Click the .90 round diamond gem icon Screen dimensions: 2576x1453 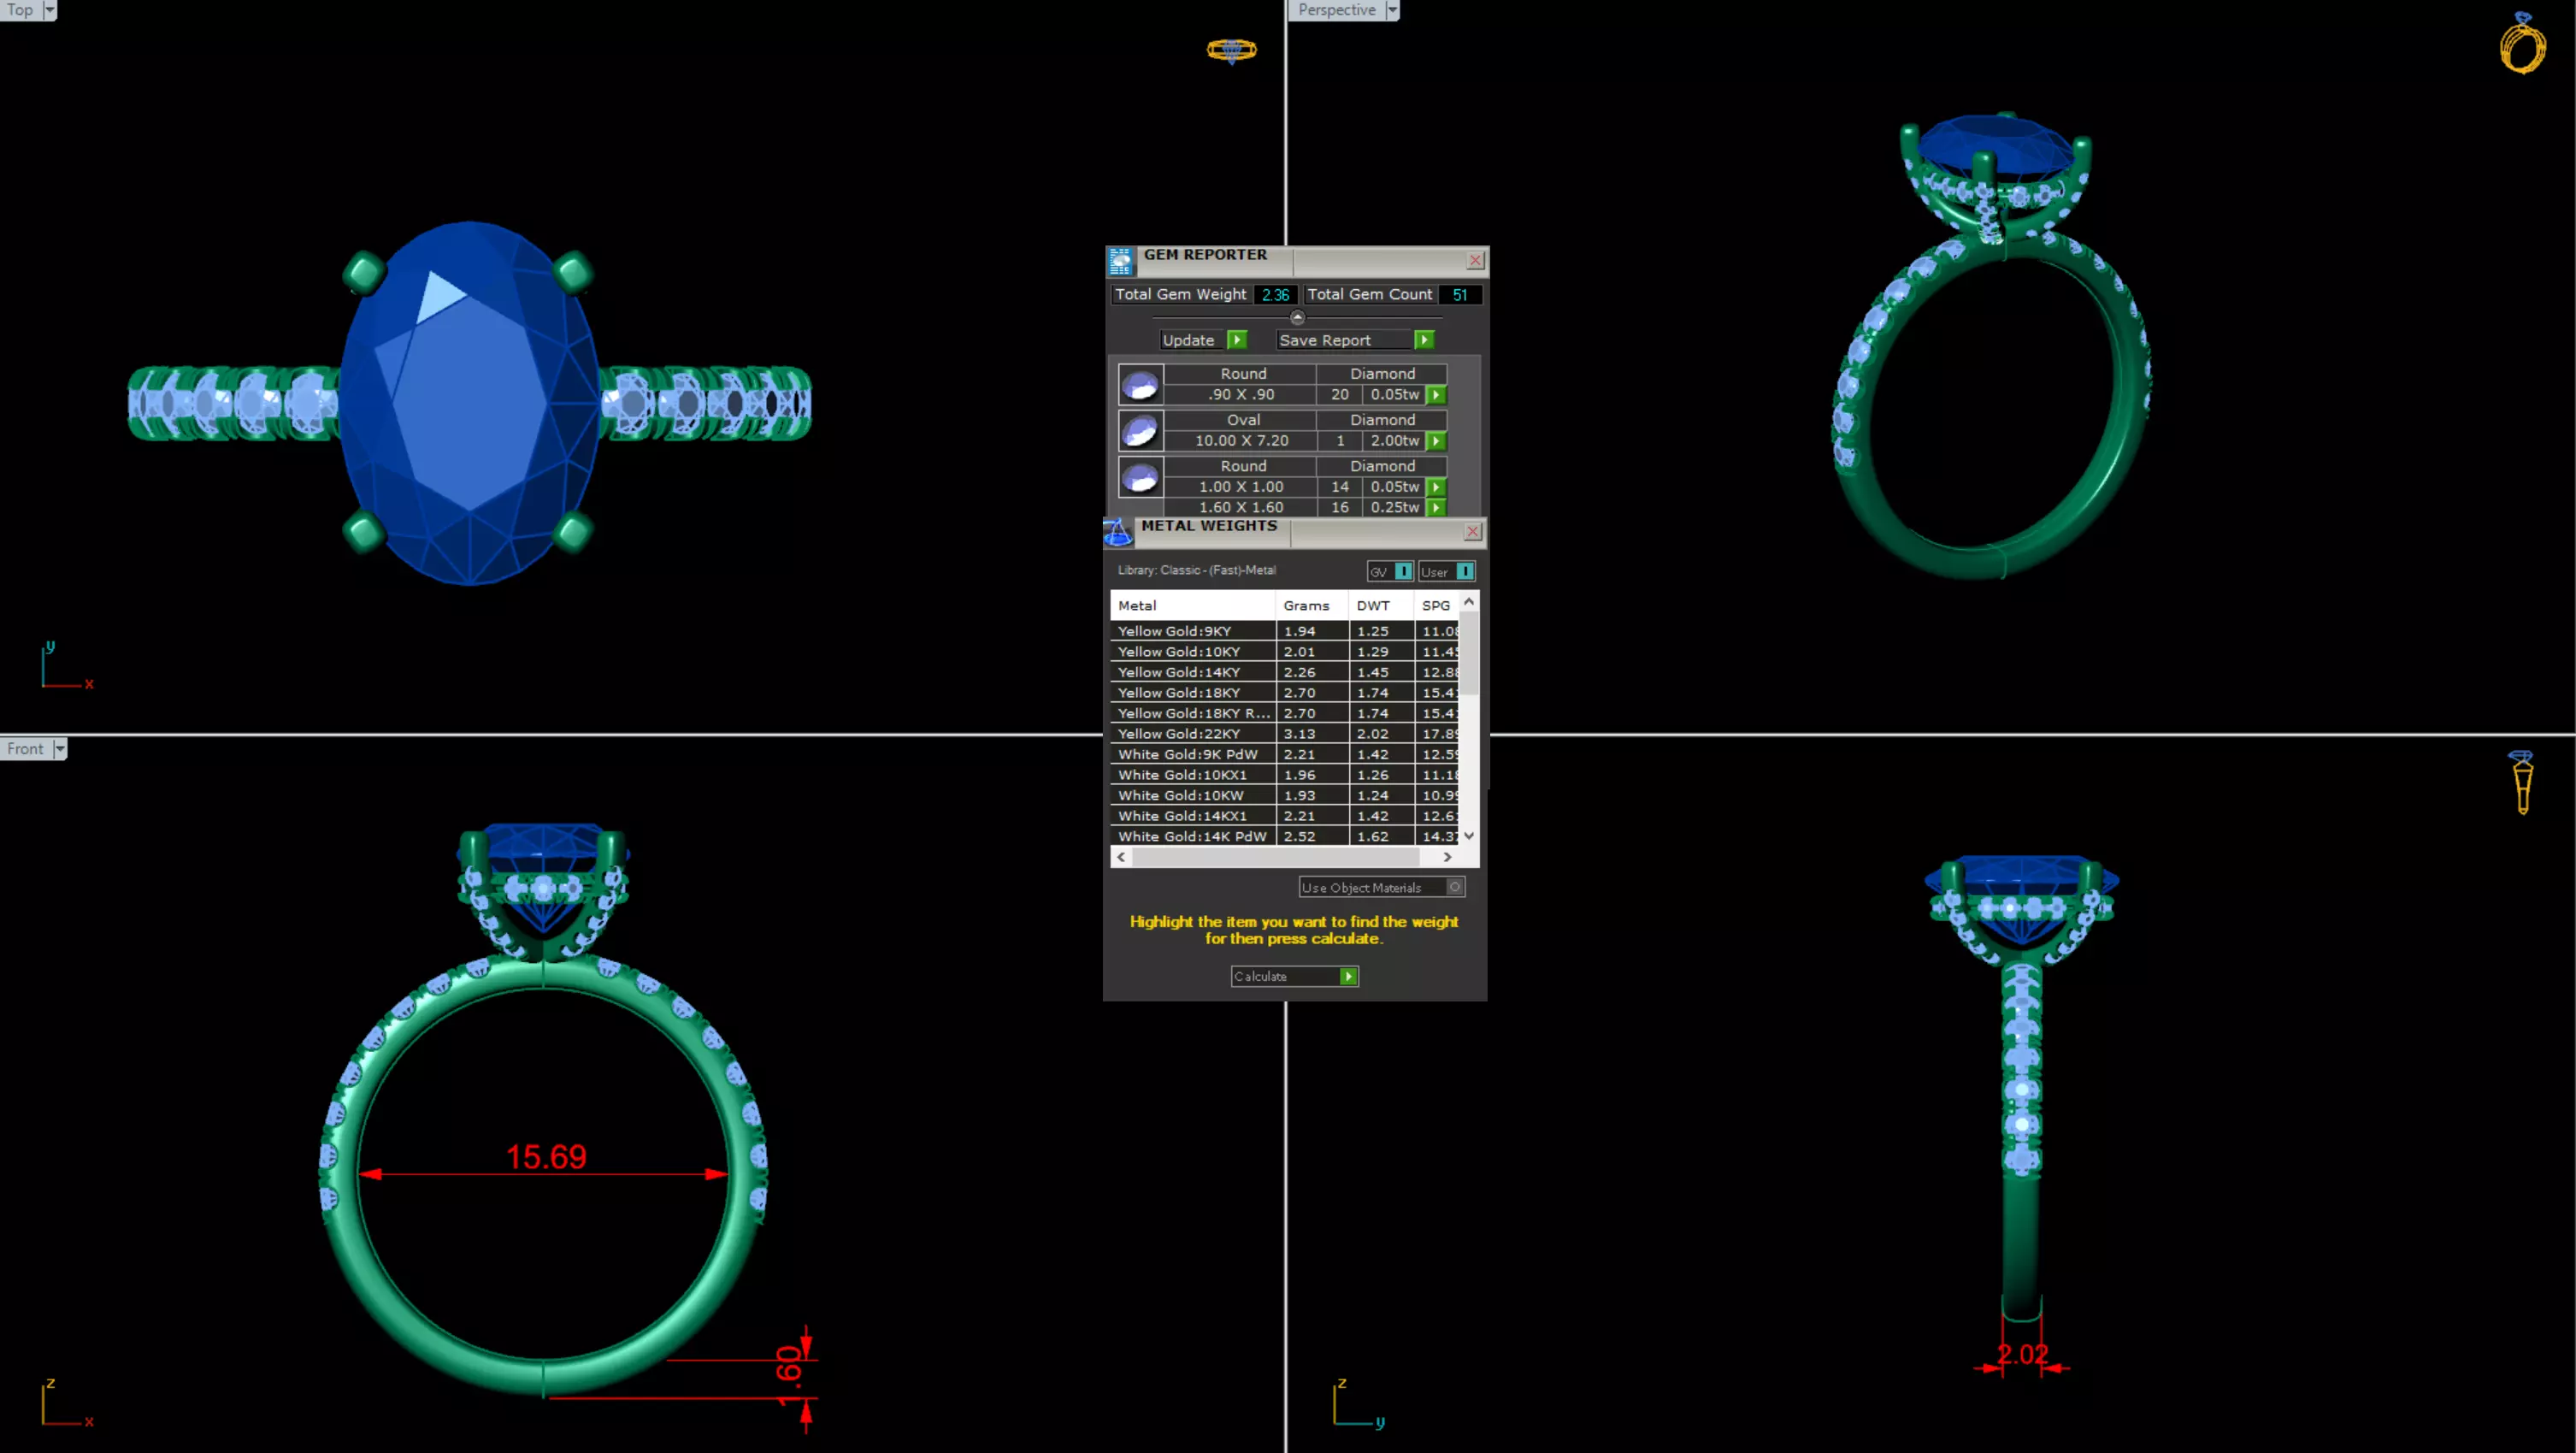coord(1140,385)
